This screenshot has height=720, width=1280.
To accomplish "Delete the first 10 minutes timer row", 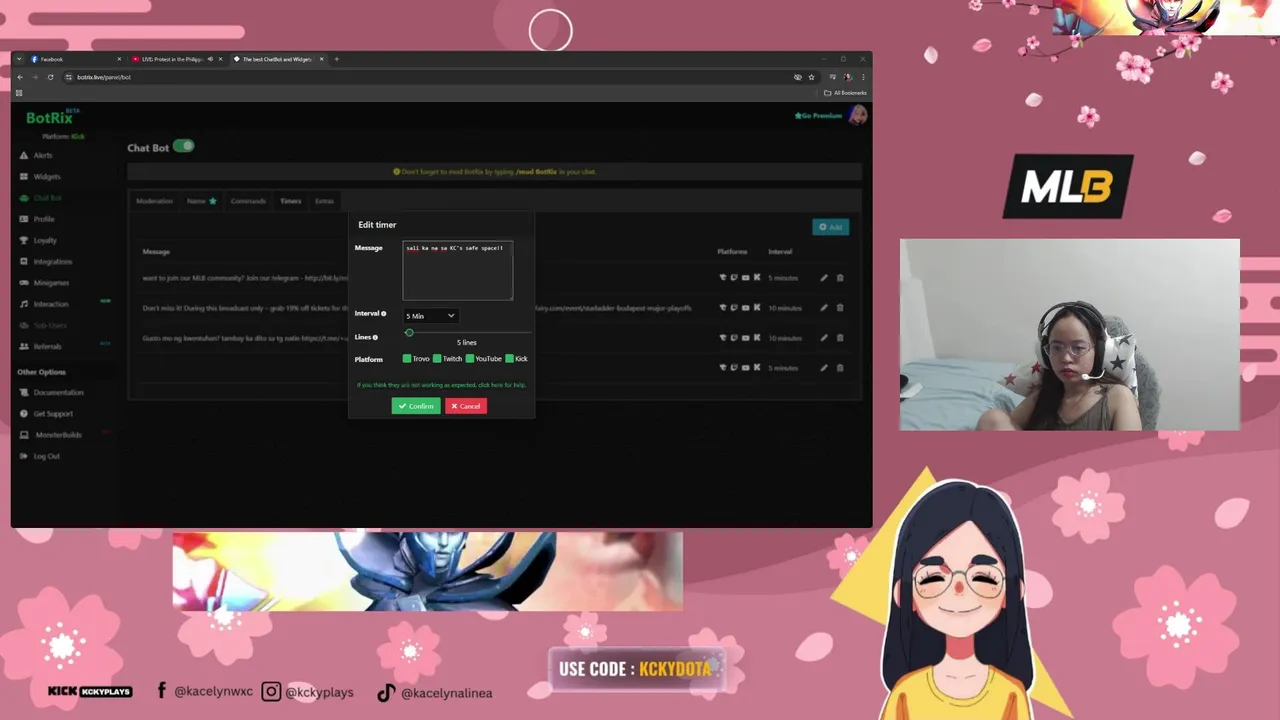I will (840, 308).
